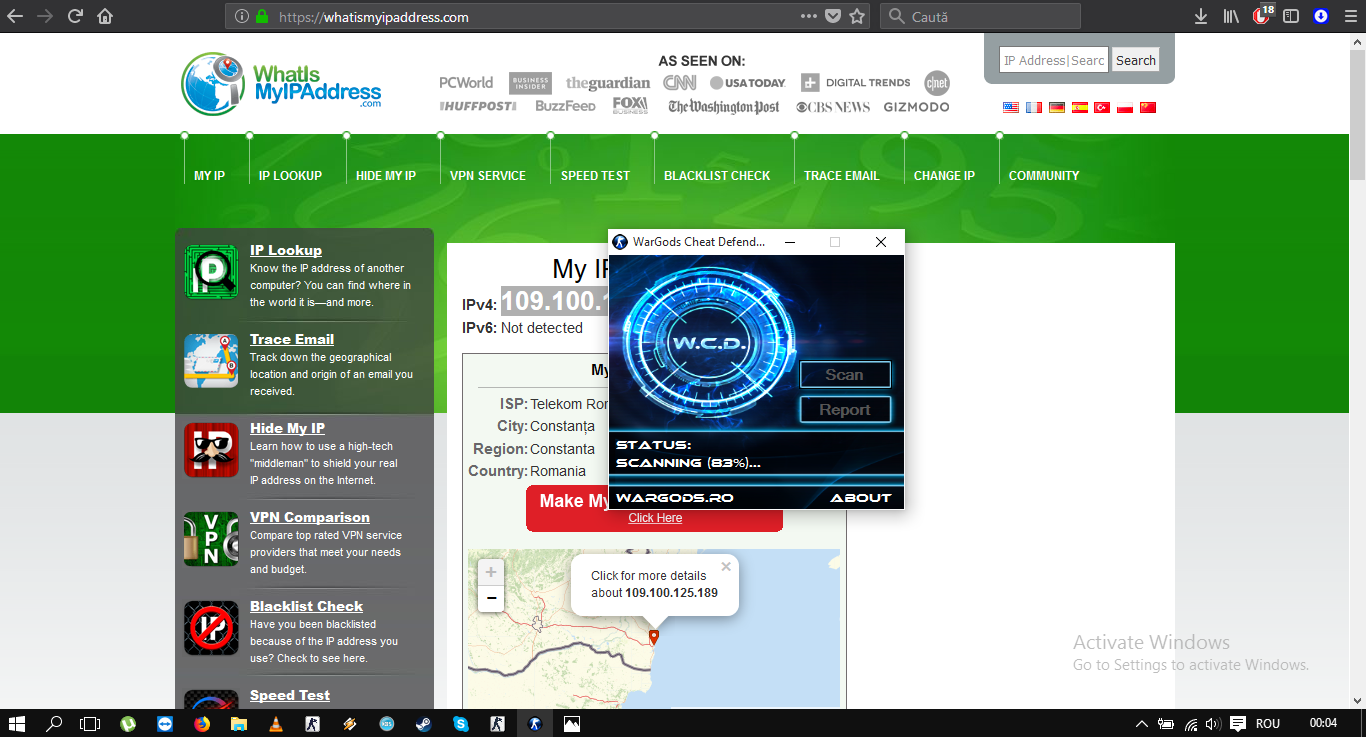Open ABOUT in the WarGods window
The image size is (1366, 737).
point(860,497)
